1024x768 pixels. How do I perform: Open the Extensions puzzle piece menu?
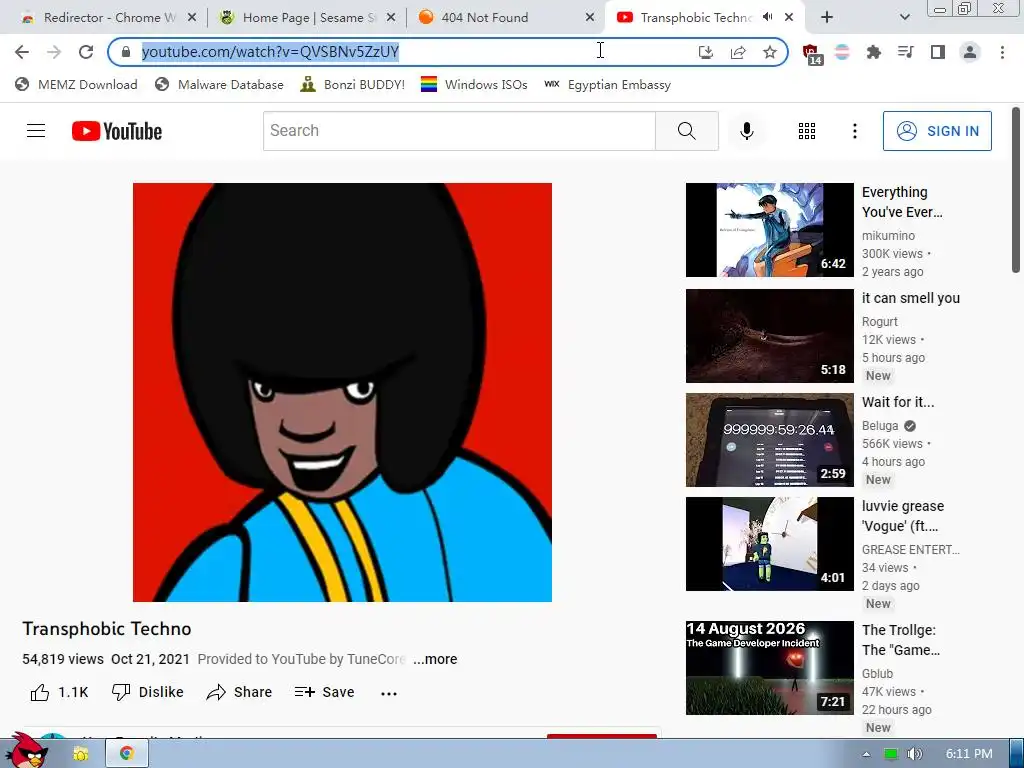[x=874, y=52]
